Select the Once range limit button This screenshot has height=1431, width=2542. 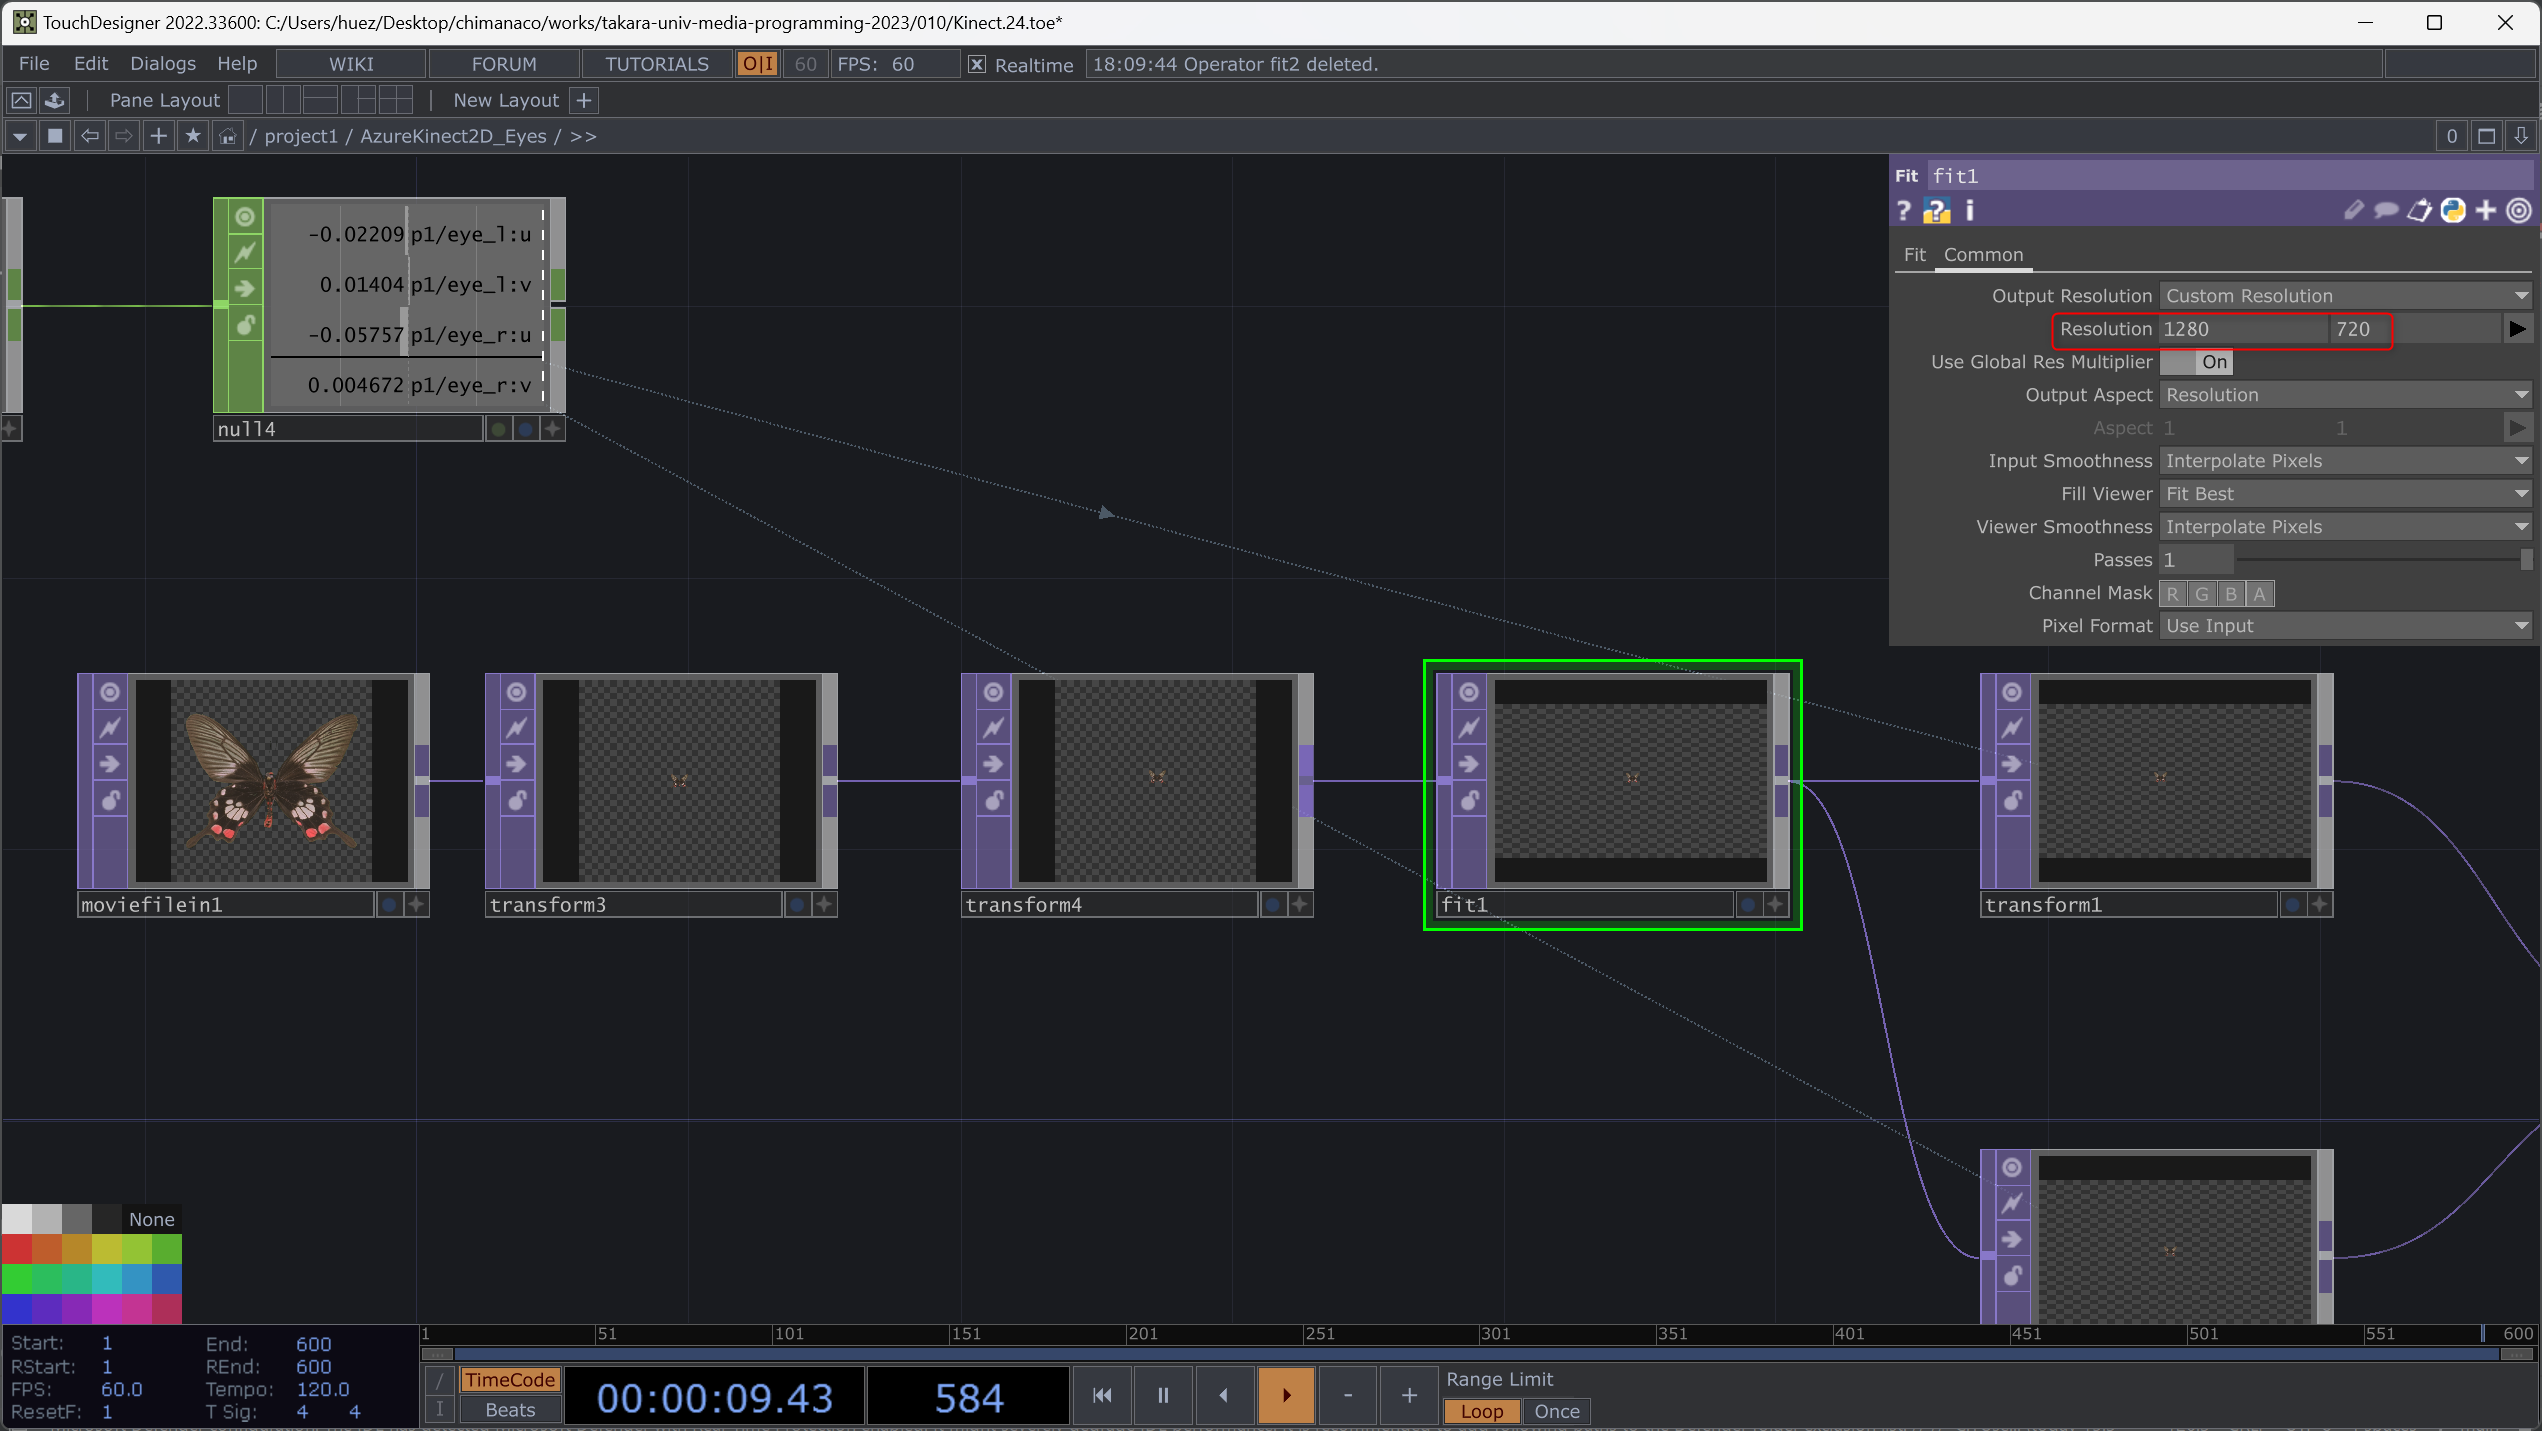click(x=1556, y=1411)
